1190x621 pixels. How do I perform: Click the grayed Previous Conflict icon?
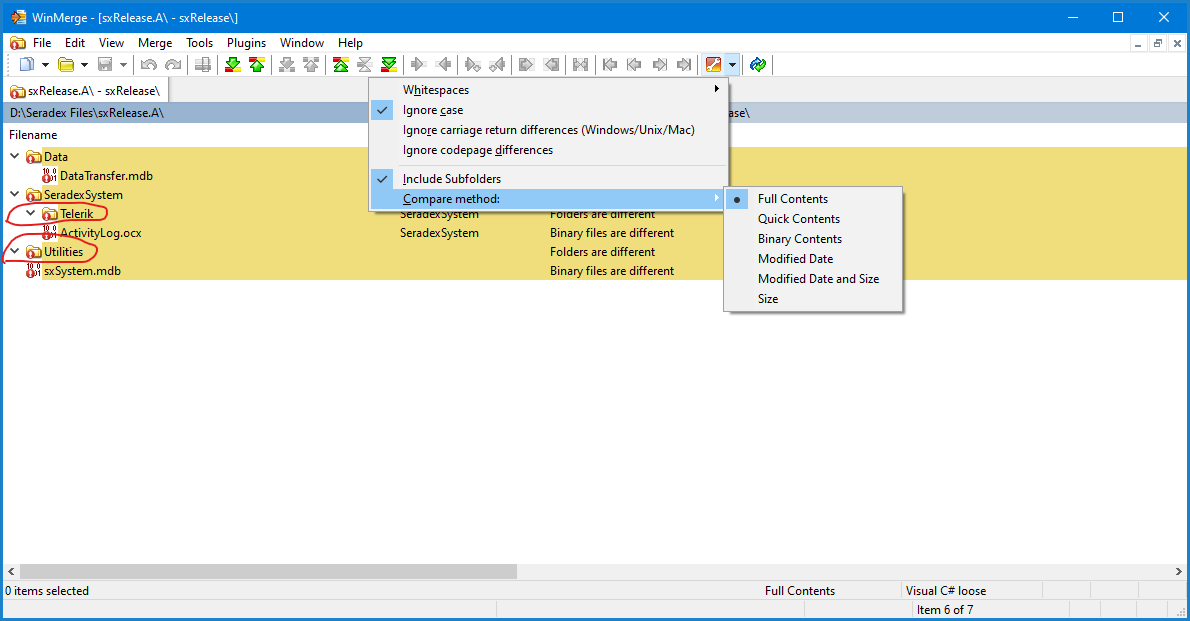311,65
